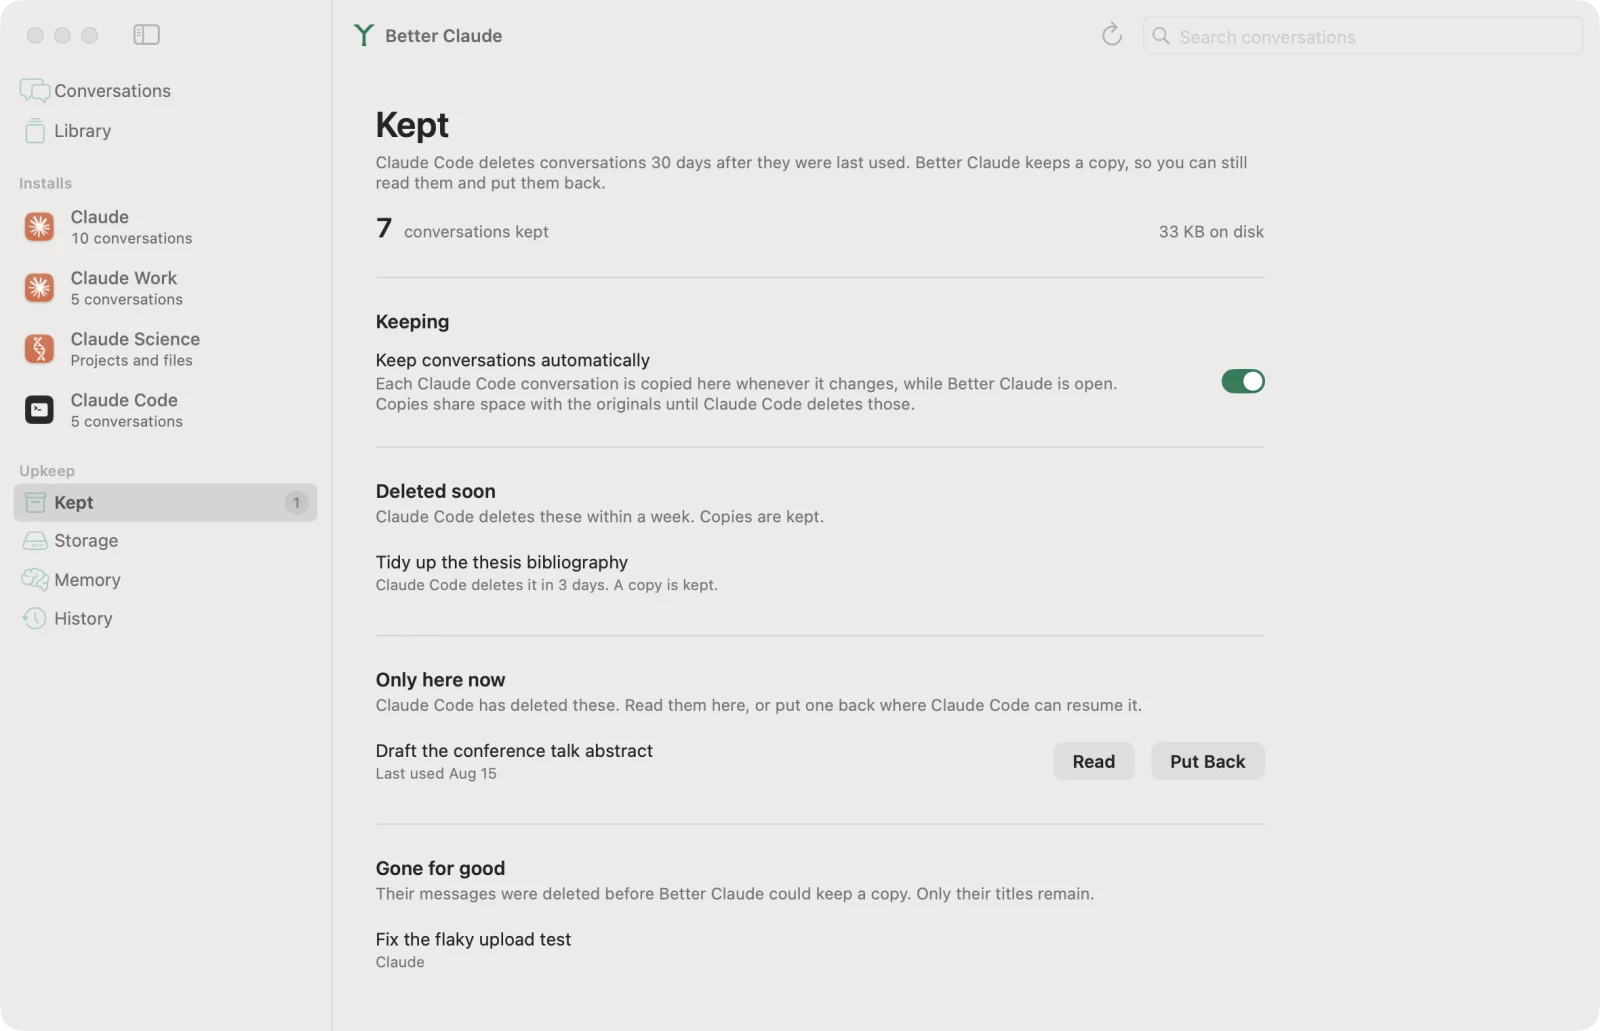Select Claude Science projects and files
1600x1031 pixels.
[x=166, y=349]
